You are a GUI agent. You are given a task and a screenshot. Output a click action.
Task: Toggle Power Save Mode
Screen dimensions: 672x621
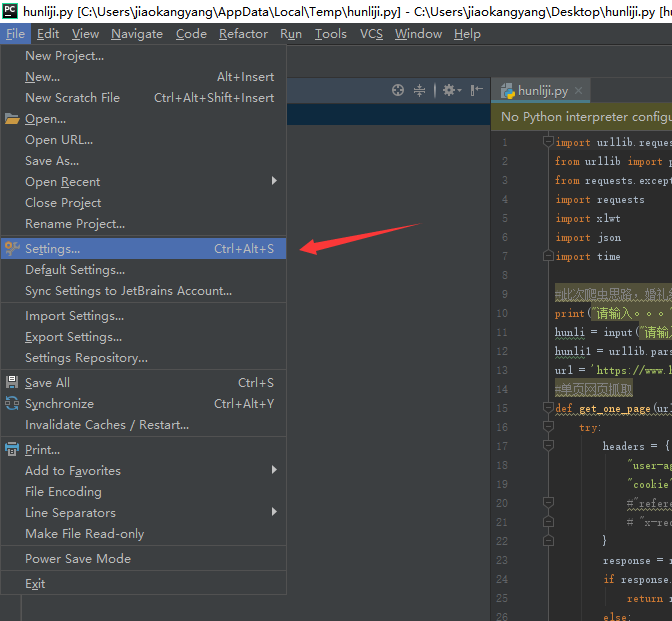tap(144, 558)
